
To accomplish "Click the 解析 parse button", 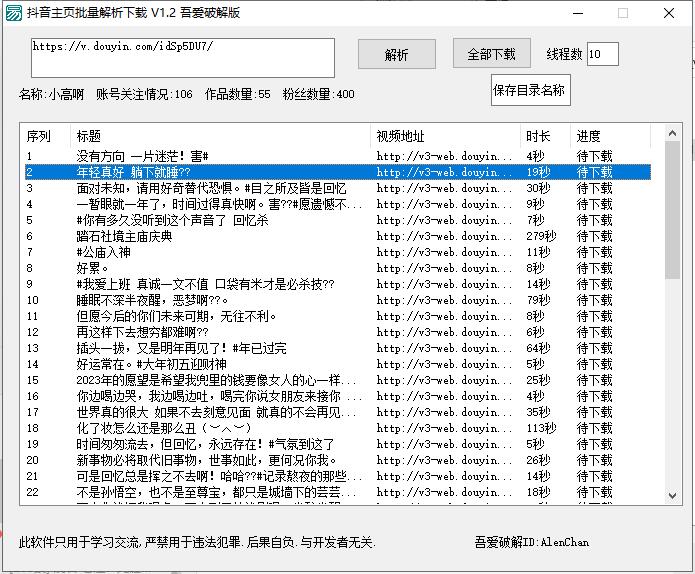I will tap(397, 54).
